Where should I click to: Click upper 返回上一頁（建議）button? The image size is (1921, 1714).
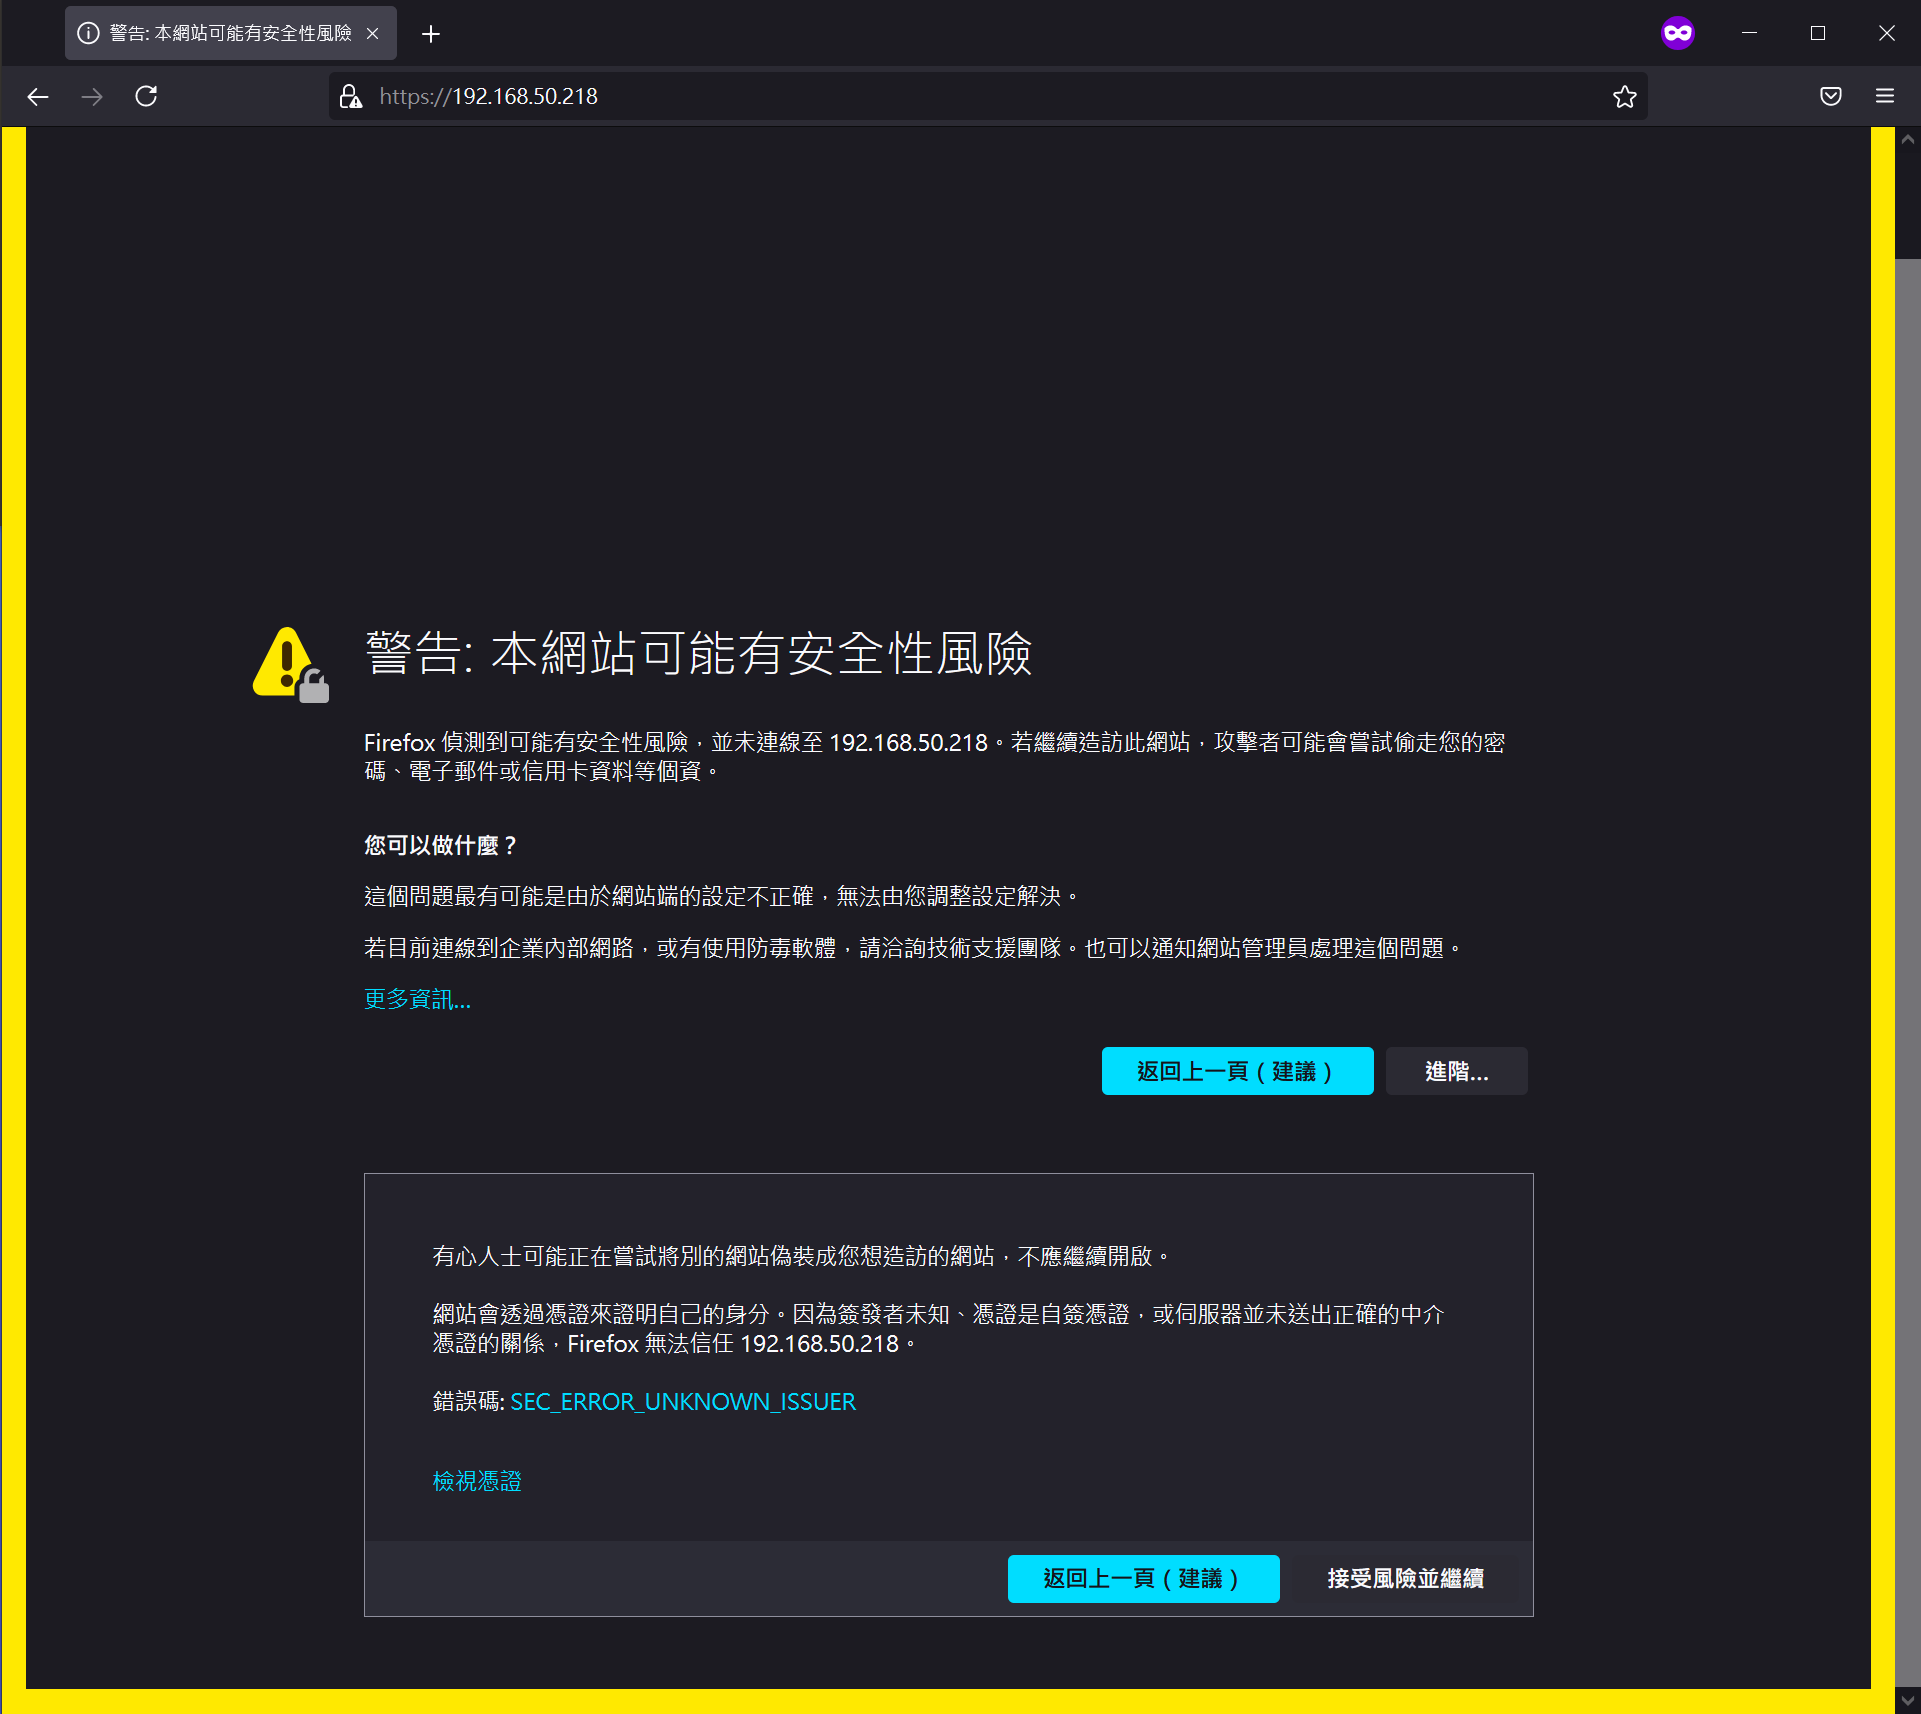1236,1071
